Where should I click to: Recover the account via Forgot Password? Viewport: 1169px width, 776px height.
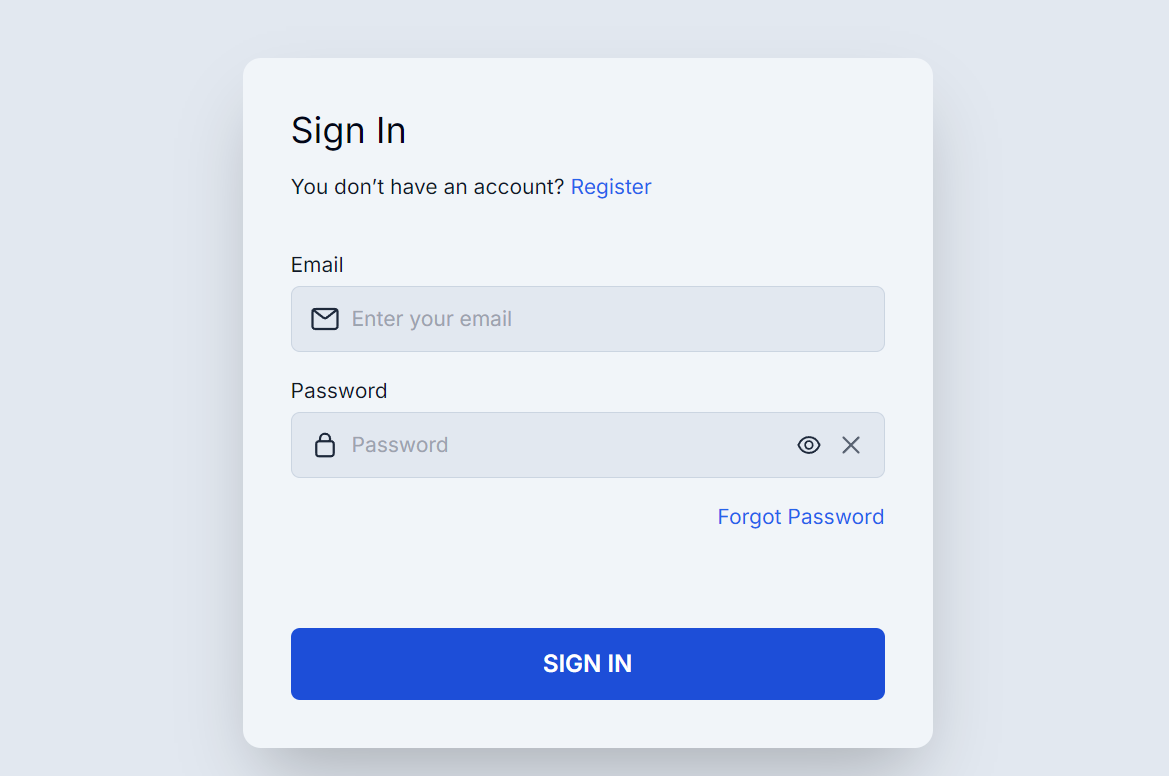800,517
